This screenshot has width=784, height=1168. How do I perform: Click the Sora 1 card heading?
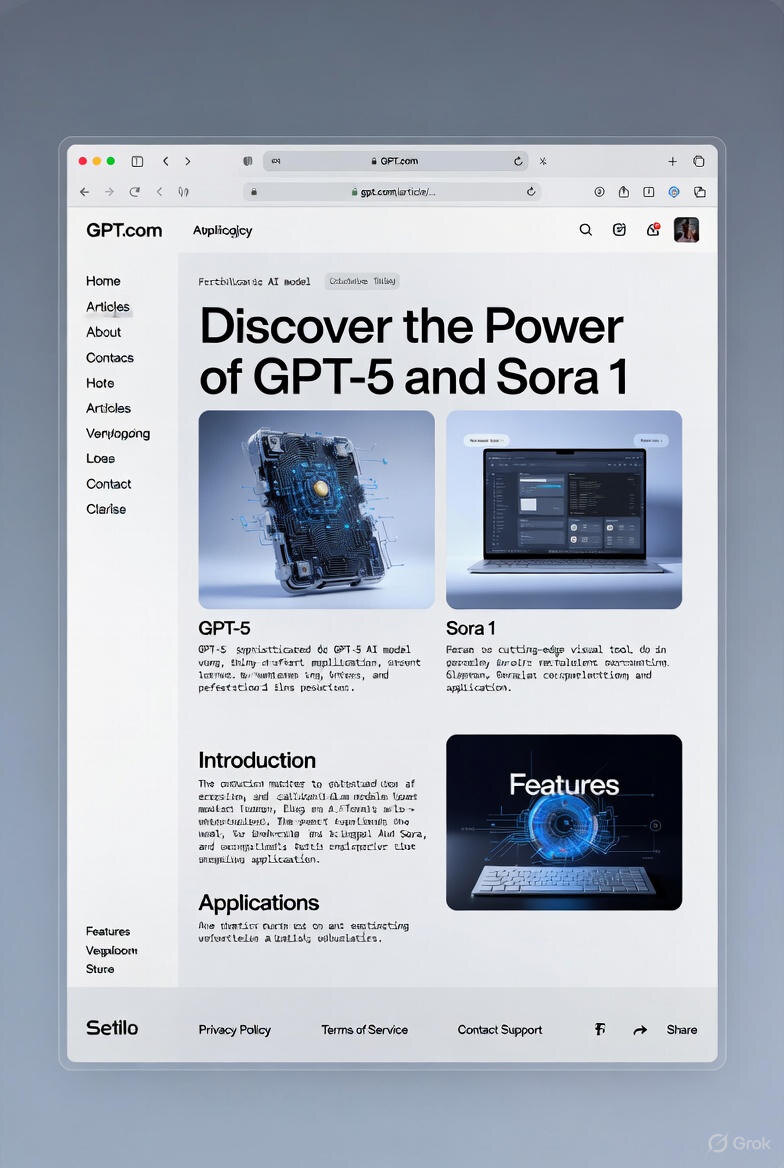(x=471, y=628)
